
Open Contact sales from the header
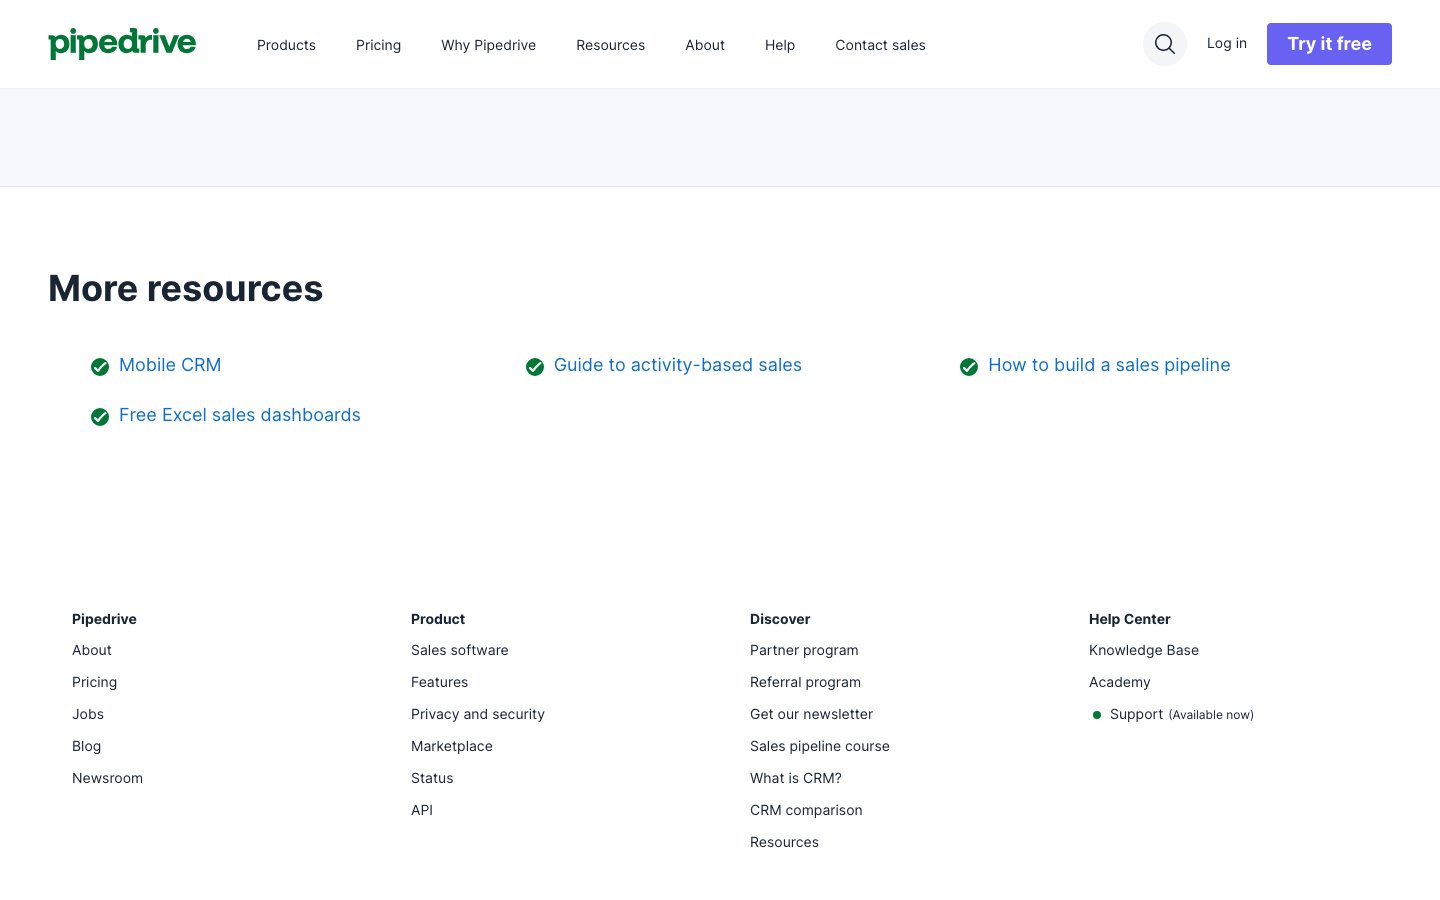coord(880,45)
